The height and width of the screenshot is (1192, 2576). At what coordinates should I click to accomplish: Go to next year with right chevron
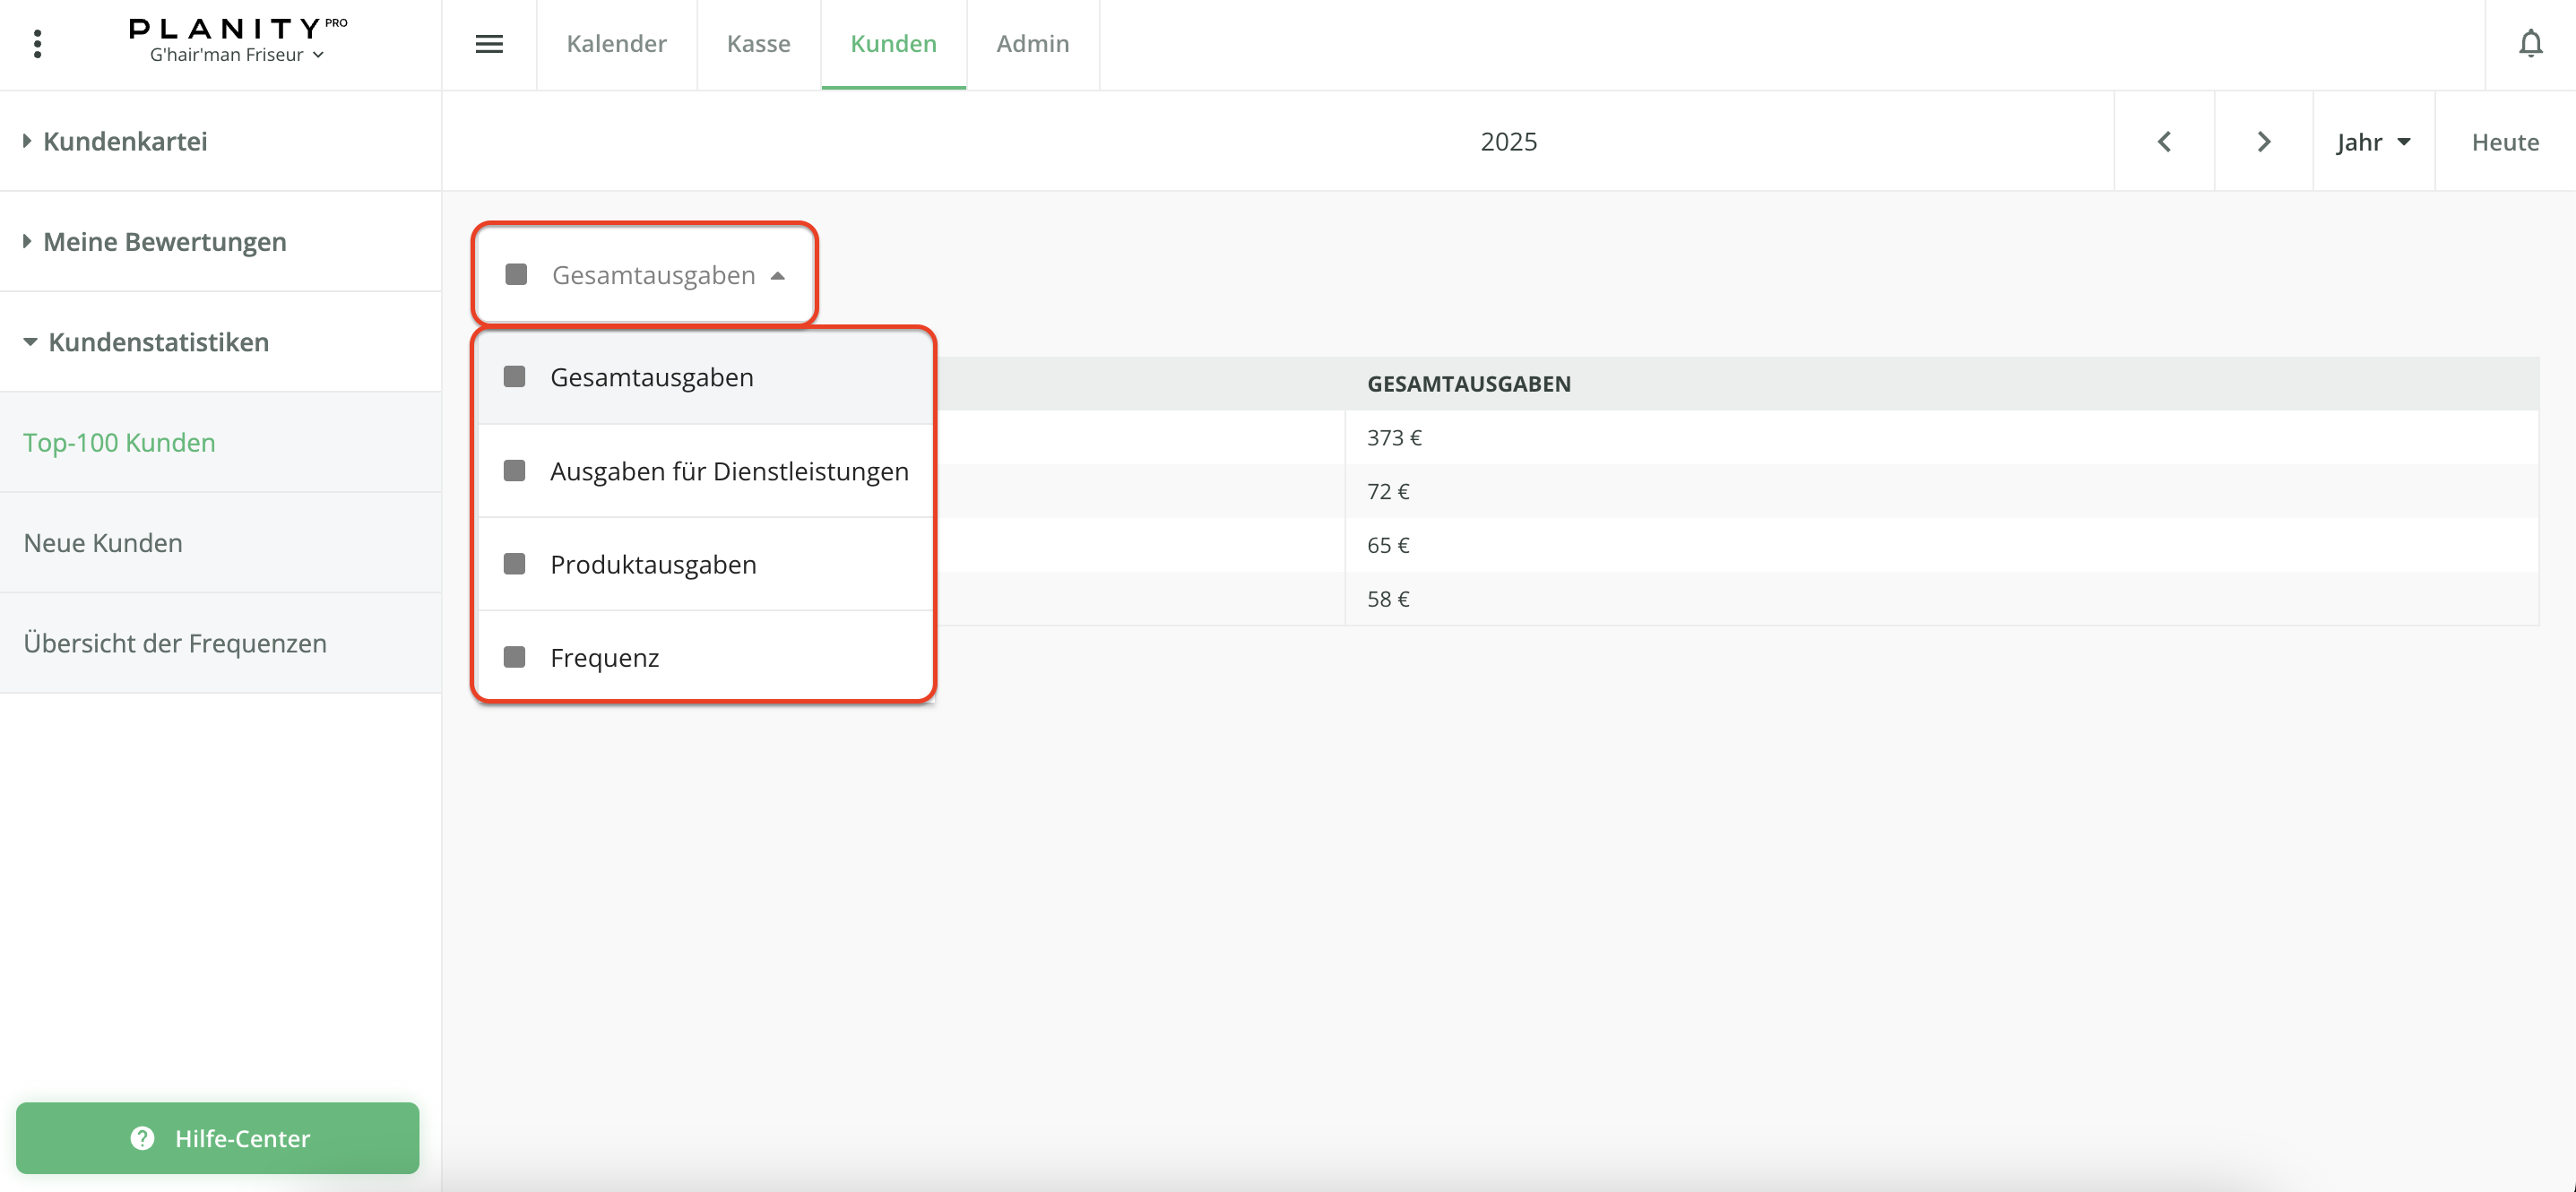point(2264,142)
